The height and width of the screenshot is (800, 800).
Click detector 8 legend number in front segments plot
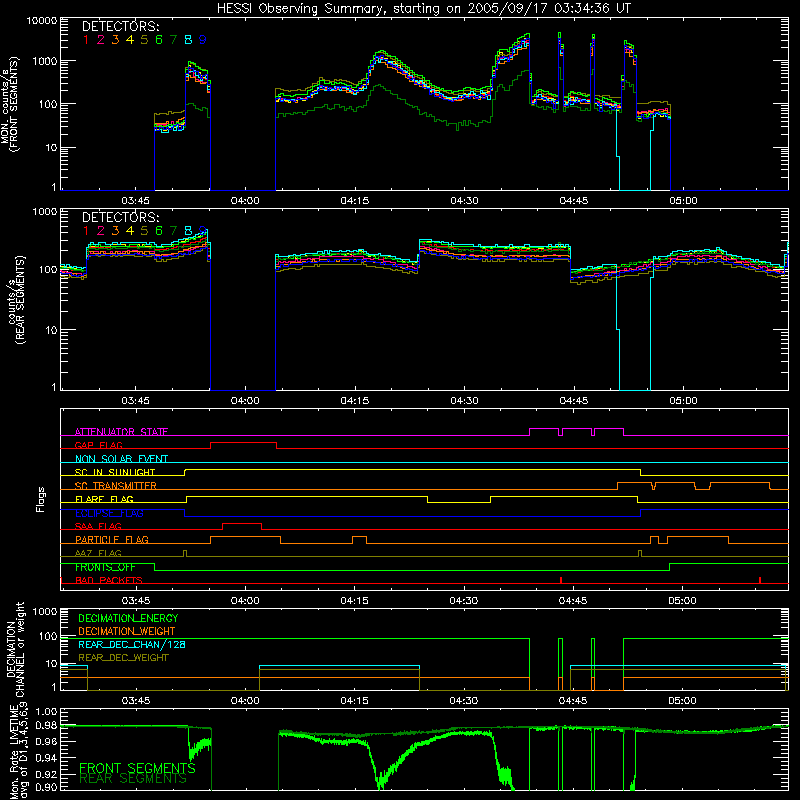pyautogui.click(x=188, y=40)
